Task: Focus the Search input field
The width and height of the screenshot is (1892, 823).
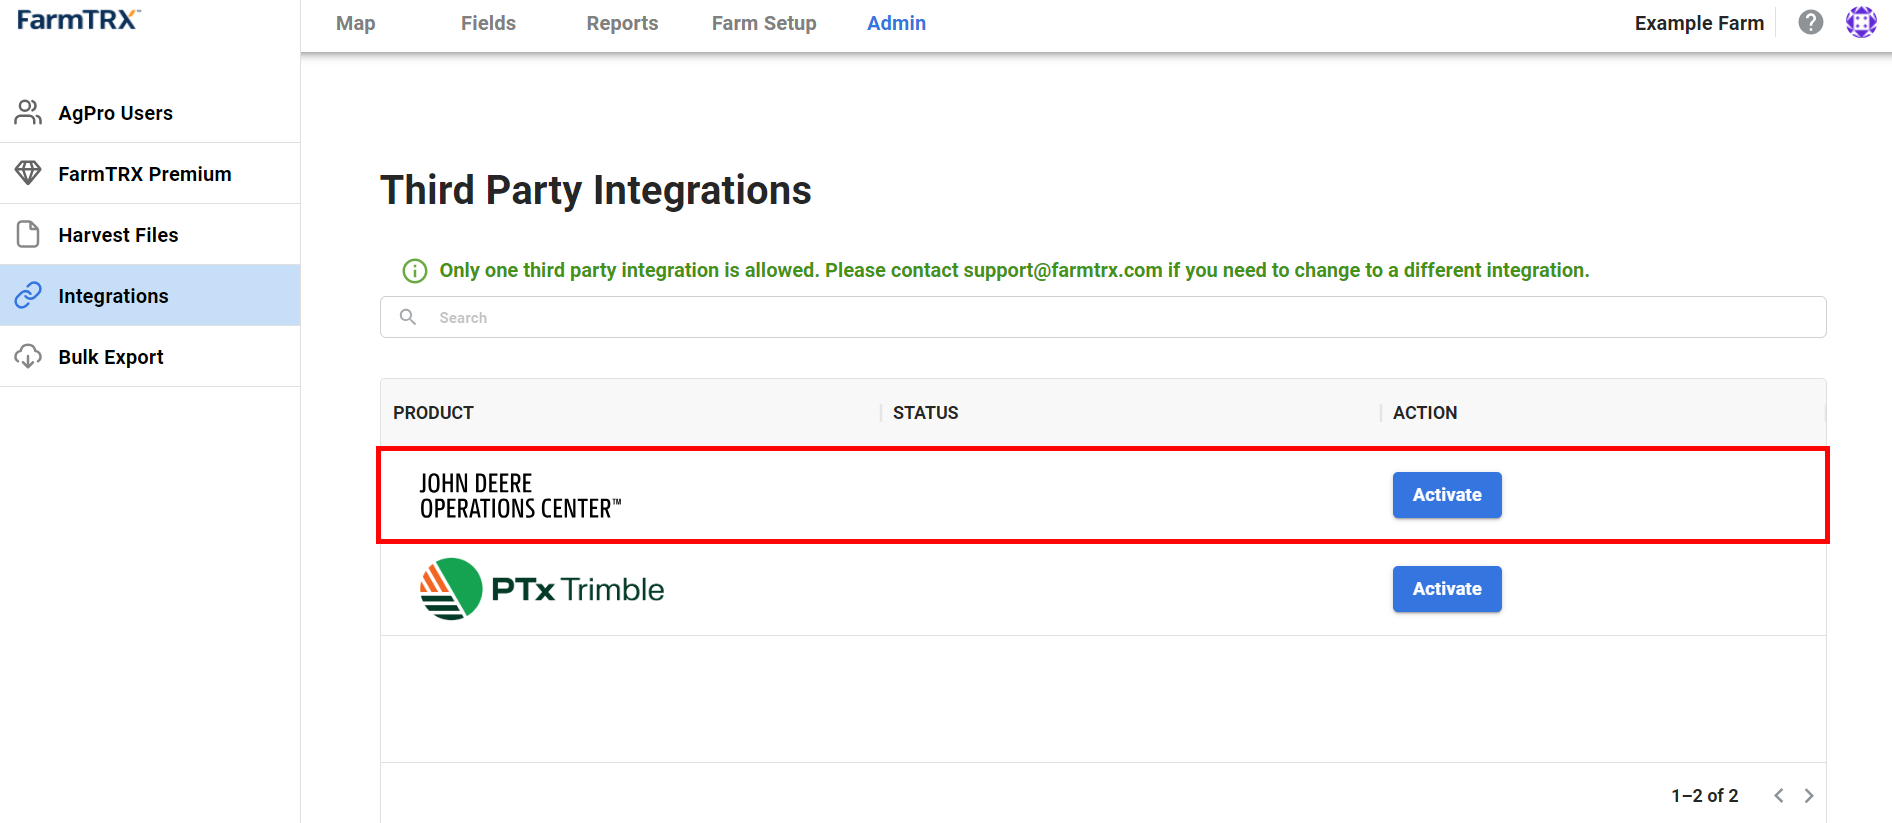Action: tap(1103, 317)
